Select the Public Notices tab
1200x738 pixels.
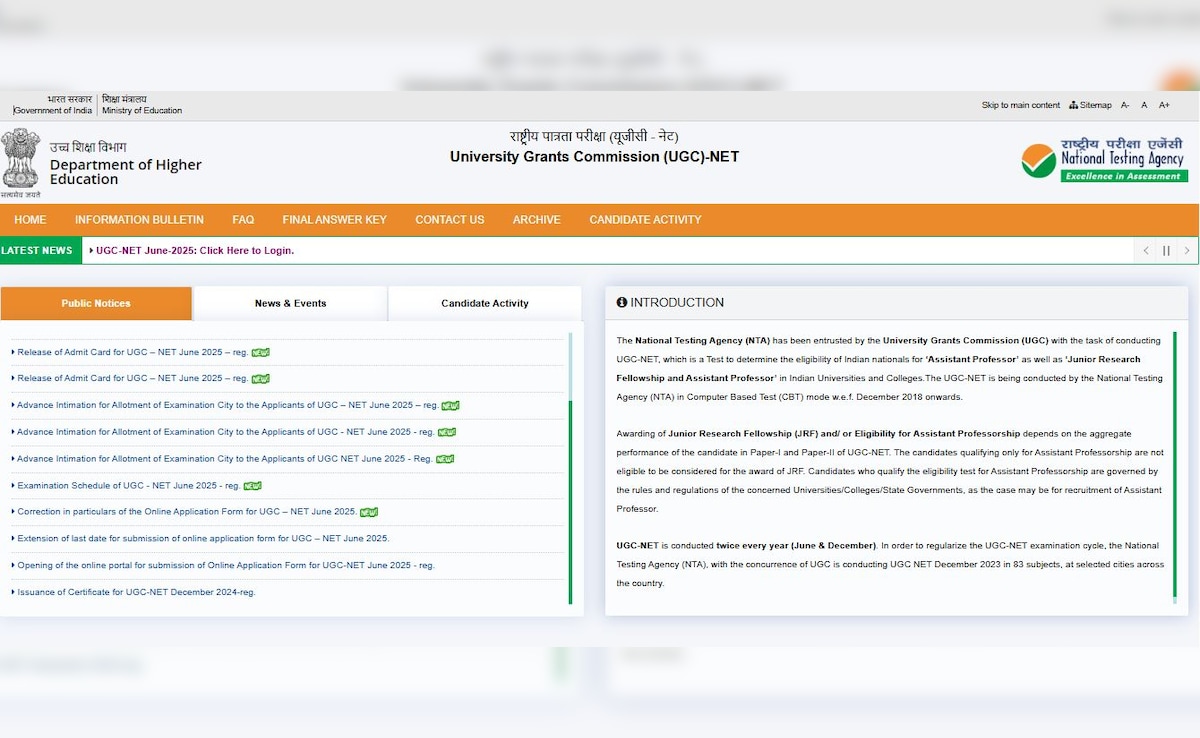pyautogui.click(x=96, y=303)
